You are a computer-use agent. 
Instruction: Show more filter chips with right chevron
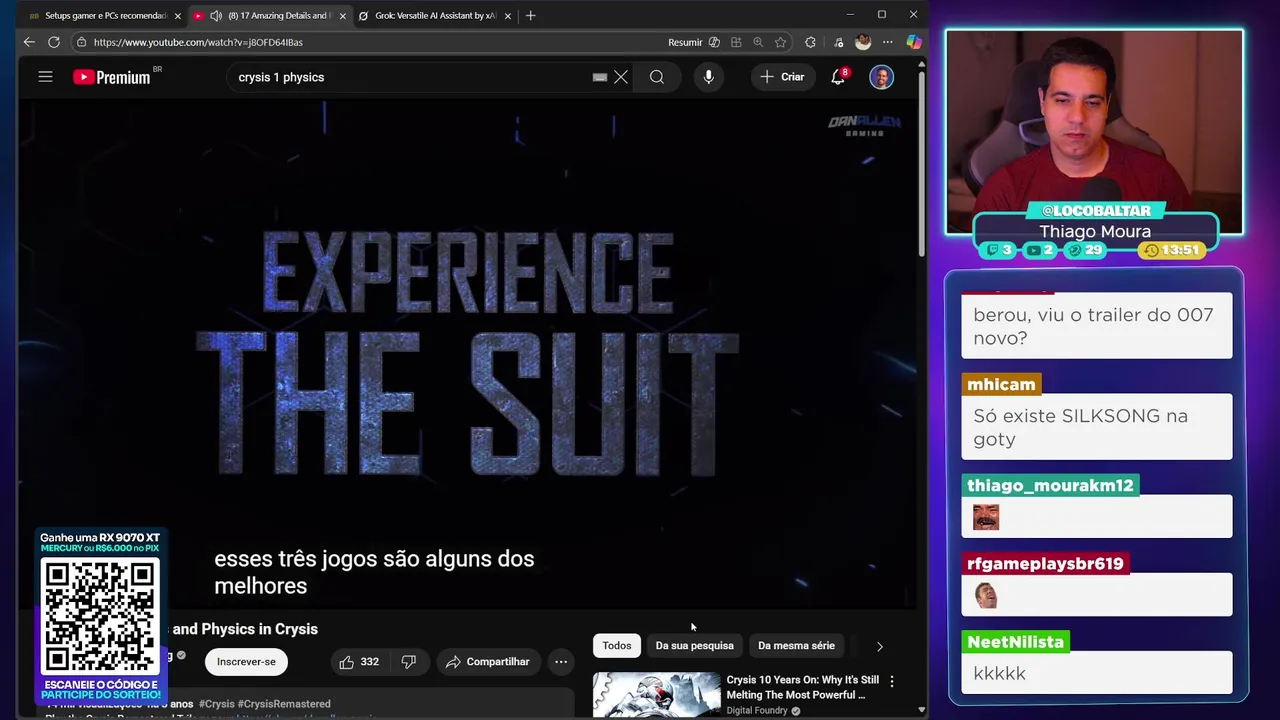pyautogui.click(x=880, y=646)
